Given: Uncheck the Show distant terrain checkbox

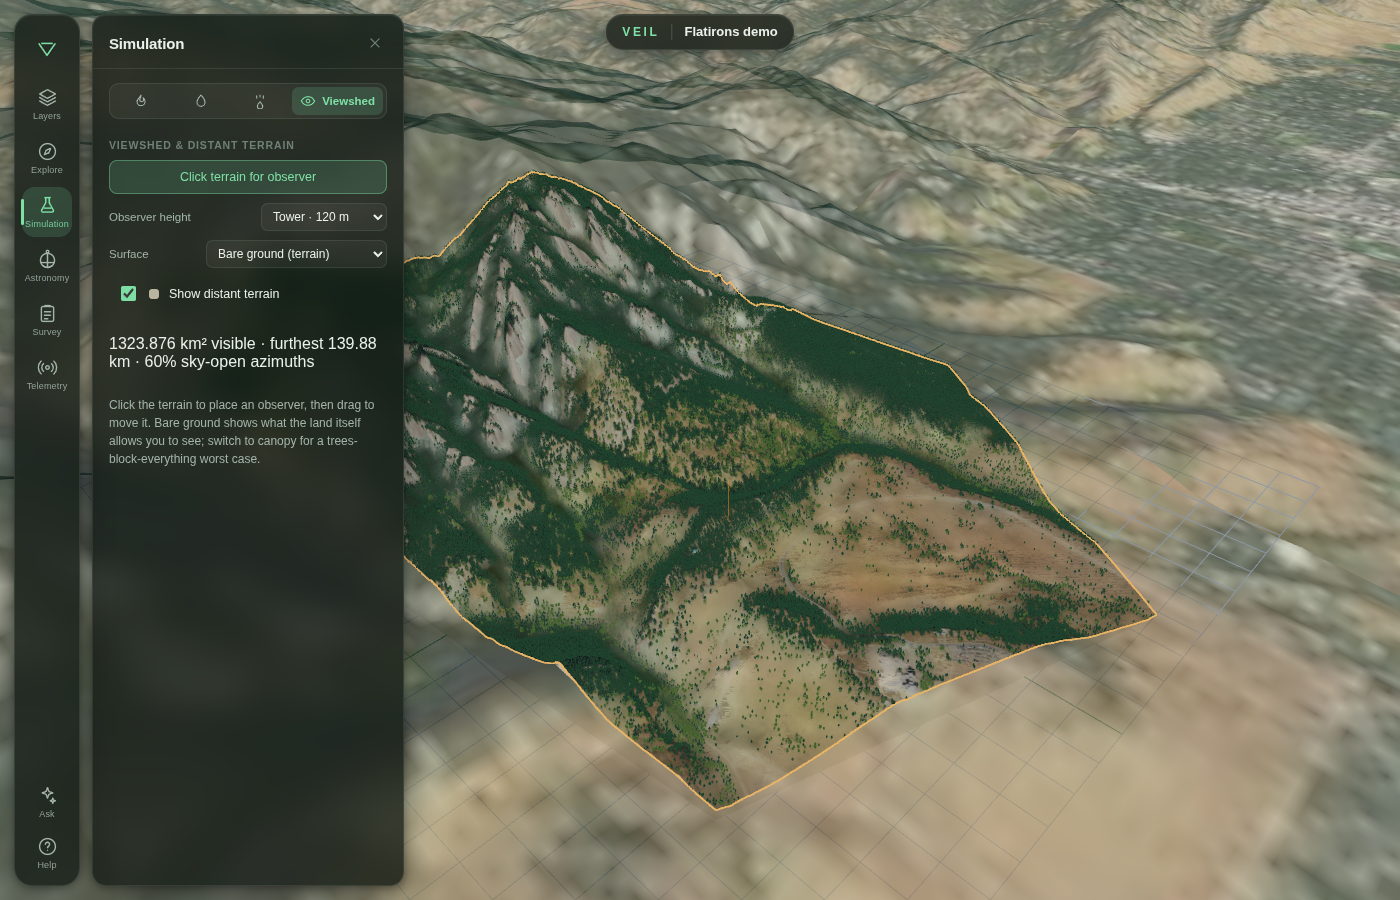Looking at the screenshot, I should (x=128, y=293).
